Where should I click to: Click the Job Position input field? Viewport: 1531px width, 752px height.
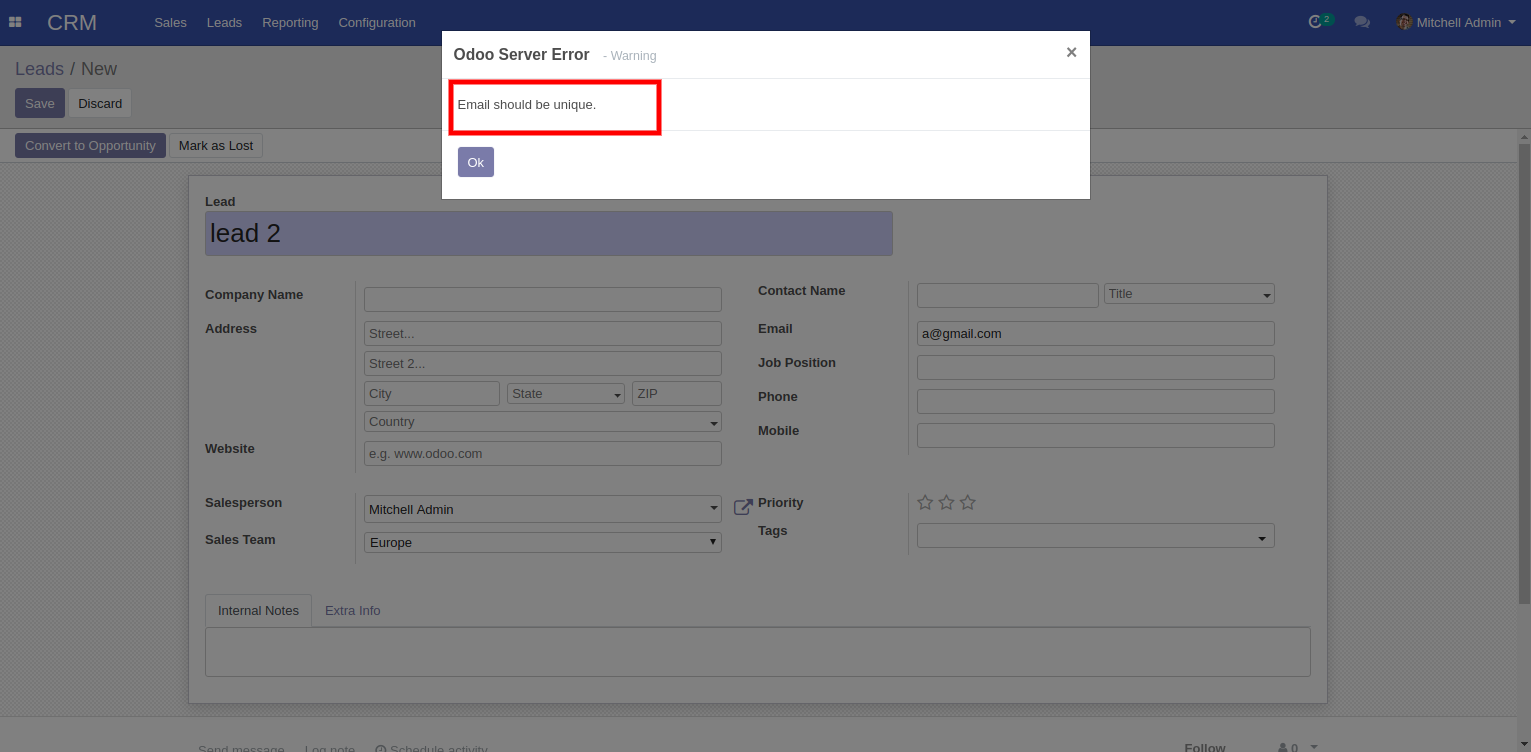coord(1096,367)
